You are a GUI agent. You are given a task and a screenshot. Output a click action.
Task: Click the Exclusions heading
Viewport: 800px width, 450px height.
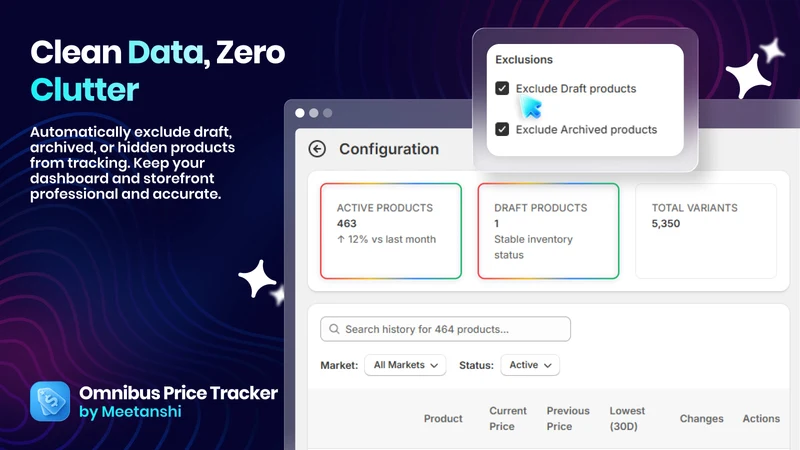524,60
